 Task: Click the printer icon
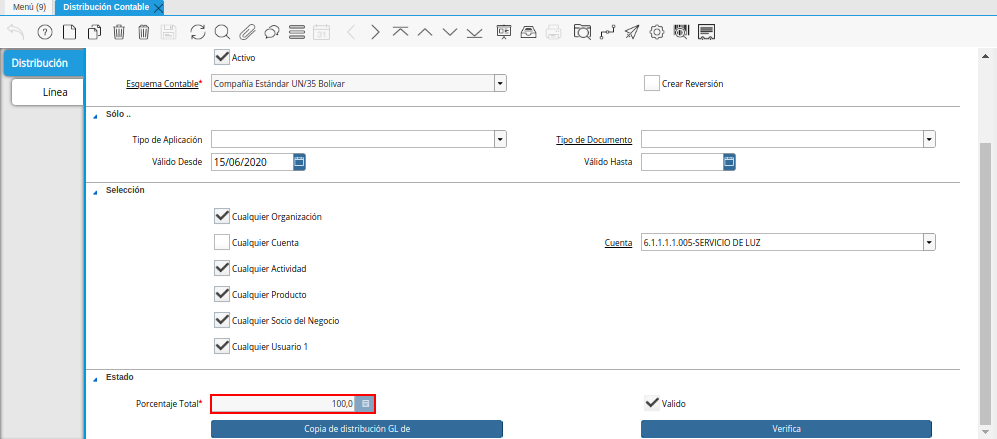554,32
